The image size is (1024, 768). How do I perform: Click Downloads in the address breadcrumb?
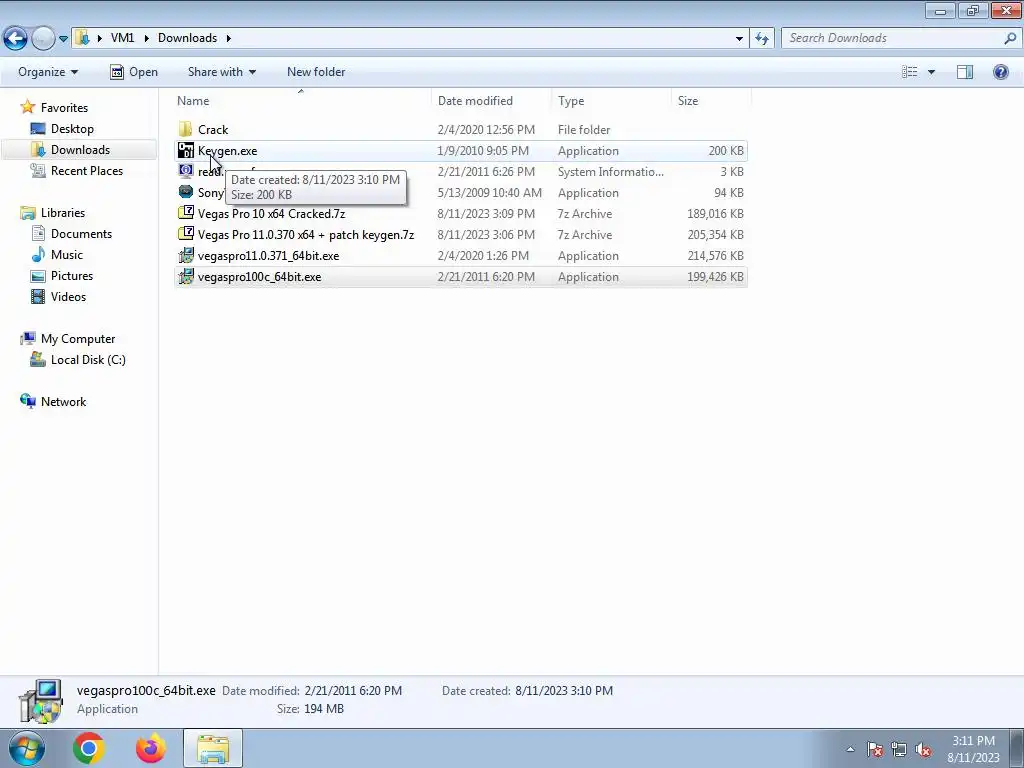click(x=187, y=38)
